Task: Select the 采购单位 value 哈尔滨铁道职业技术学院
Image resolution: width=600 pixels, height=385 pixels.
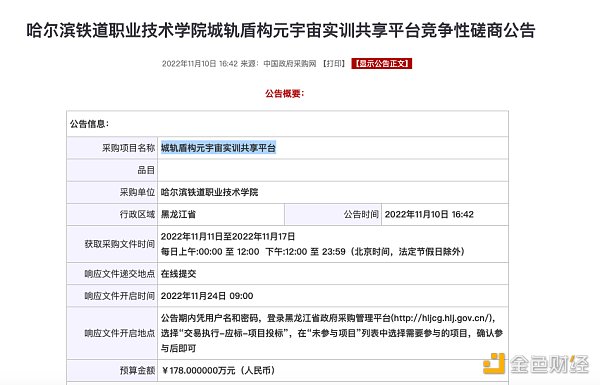Action: coord(209,192)
